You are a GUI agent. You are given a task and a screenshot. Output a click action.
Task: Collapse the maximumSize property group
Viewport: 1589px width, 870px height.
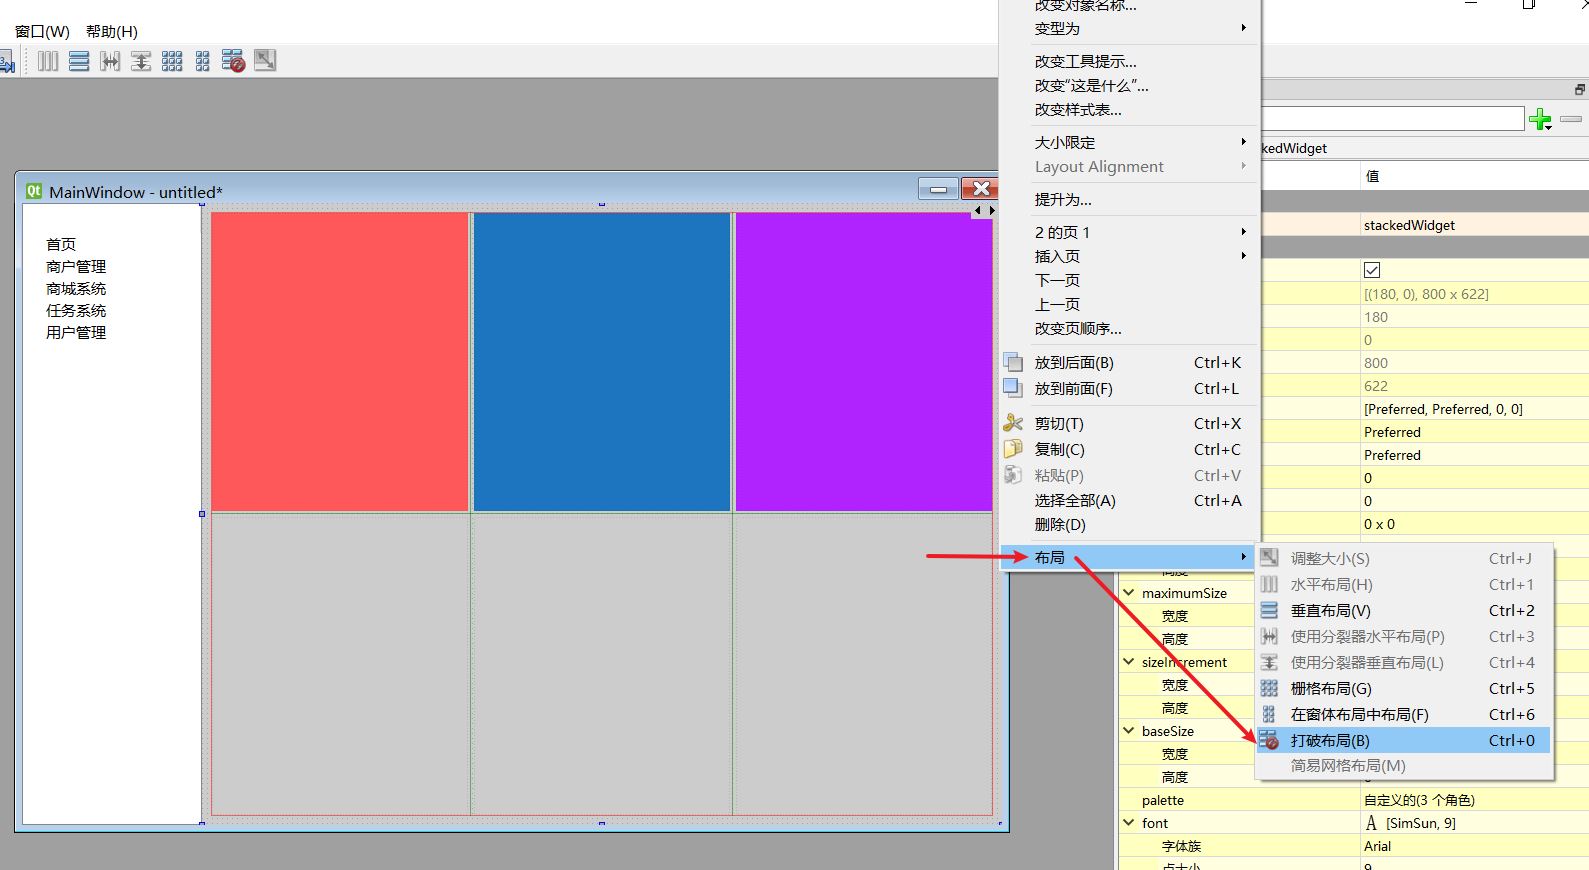click(1129, 593)
